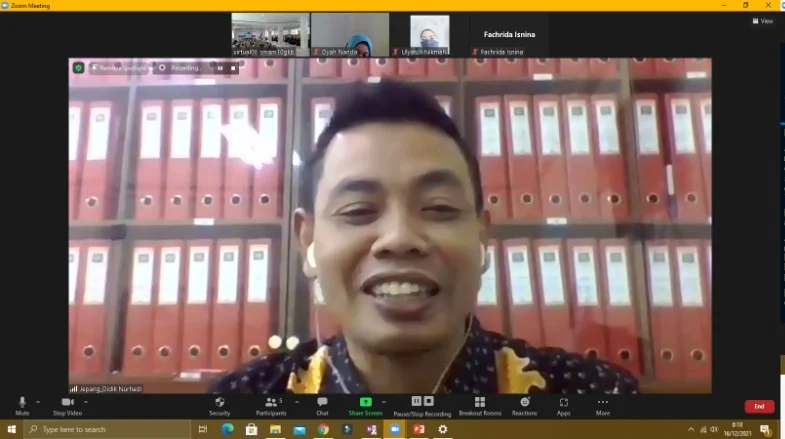Open the volume icon in system tray

pyautogui.click(x=714, y=429)
